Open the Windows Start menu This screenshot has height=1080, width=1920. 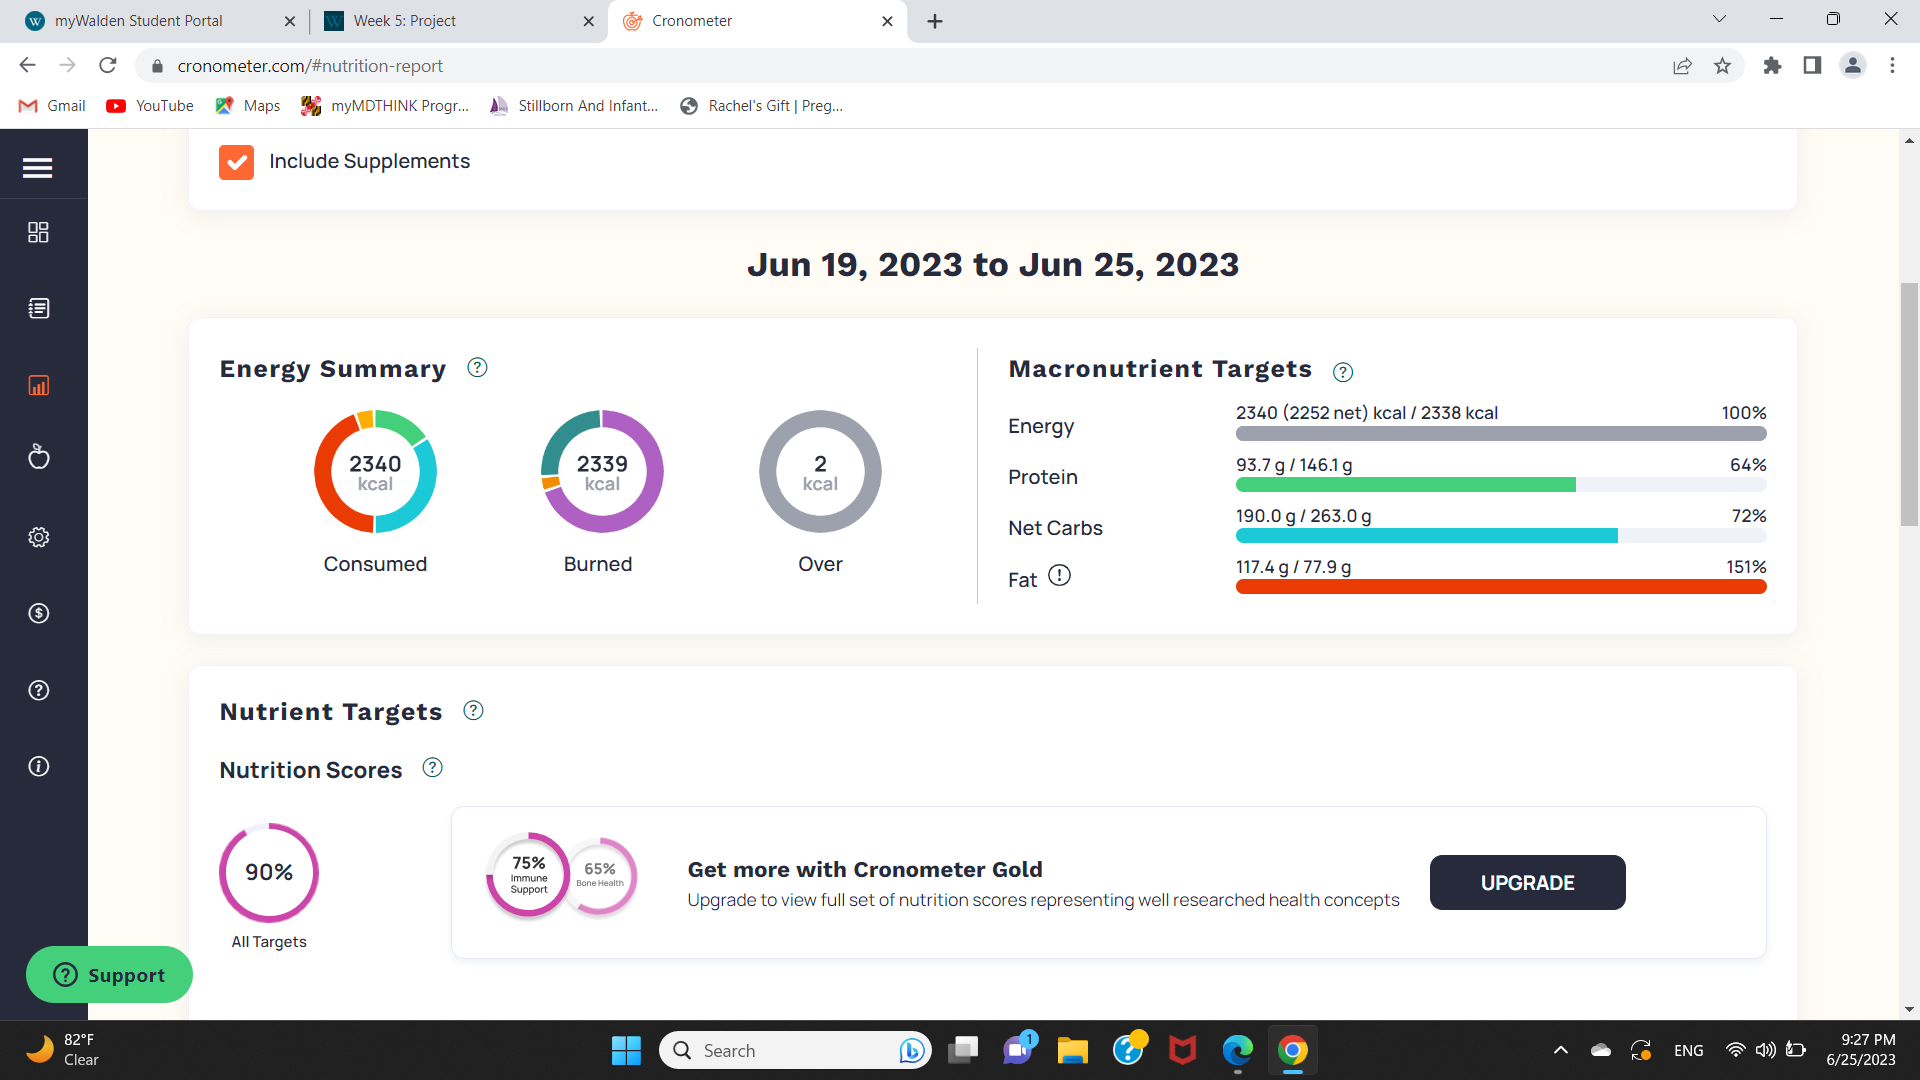(626, 1050)
